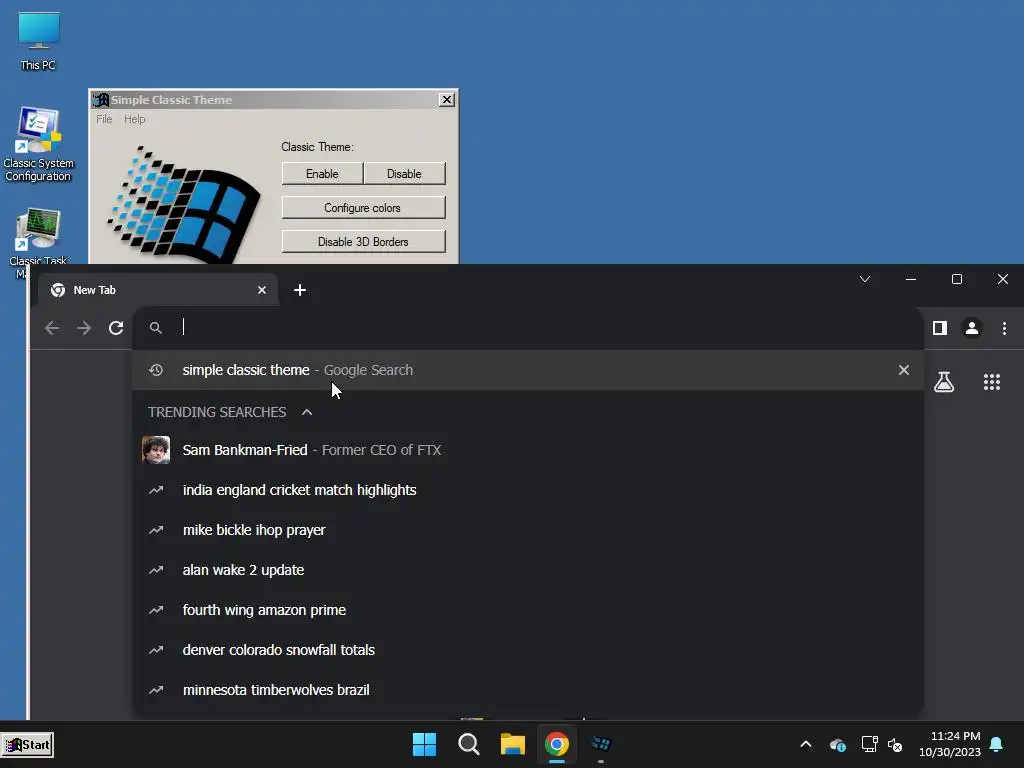Open File menu in Simple Classic Theme

pyautogui.click(x=104, y=119)
